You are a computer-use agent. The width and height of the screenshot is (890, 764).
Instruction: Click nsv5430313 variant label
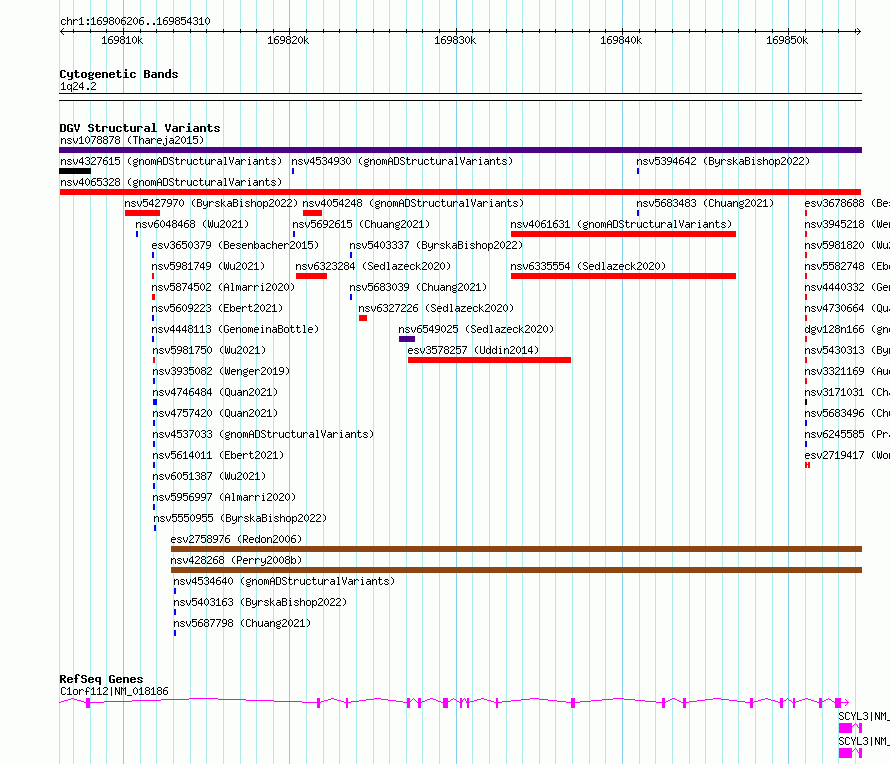(847, 350)
